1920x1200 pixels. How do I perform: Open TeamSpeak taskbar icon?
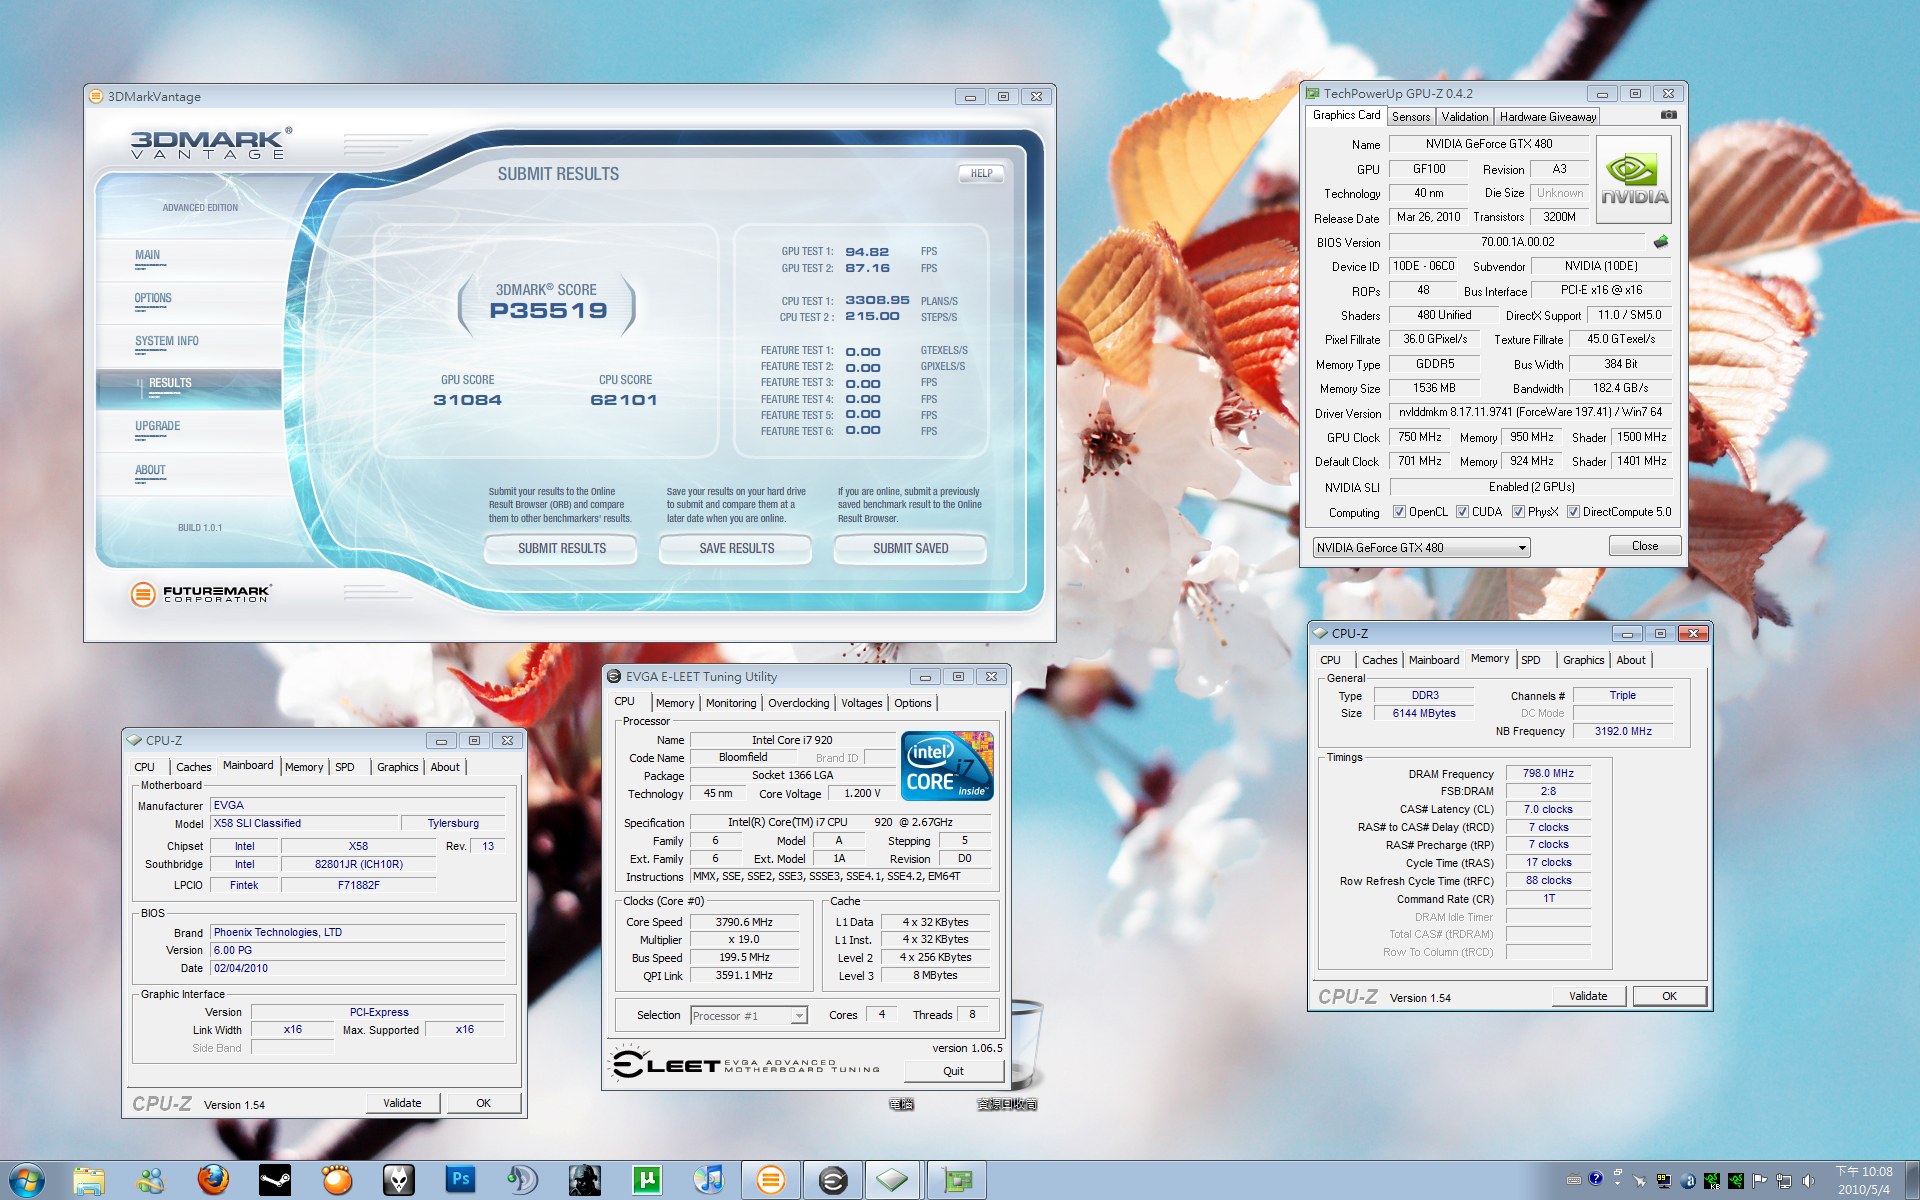click(523, 1180)
